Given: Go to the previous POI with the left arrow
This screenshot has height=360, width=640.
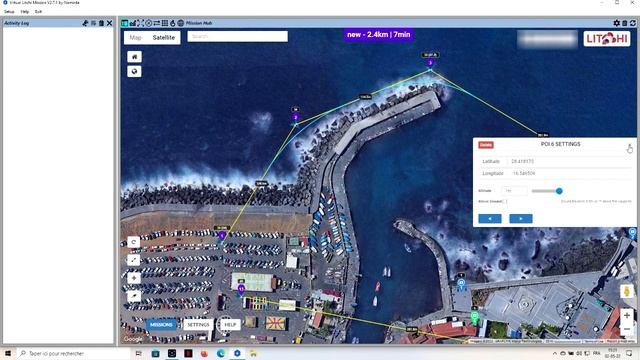Looking at the screenshot, I should tap(490, 219).
